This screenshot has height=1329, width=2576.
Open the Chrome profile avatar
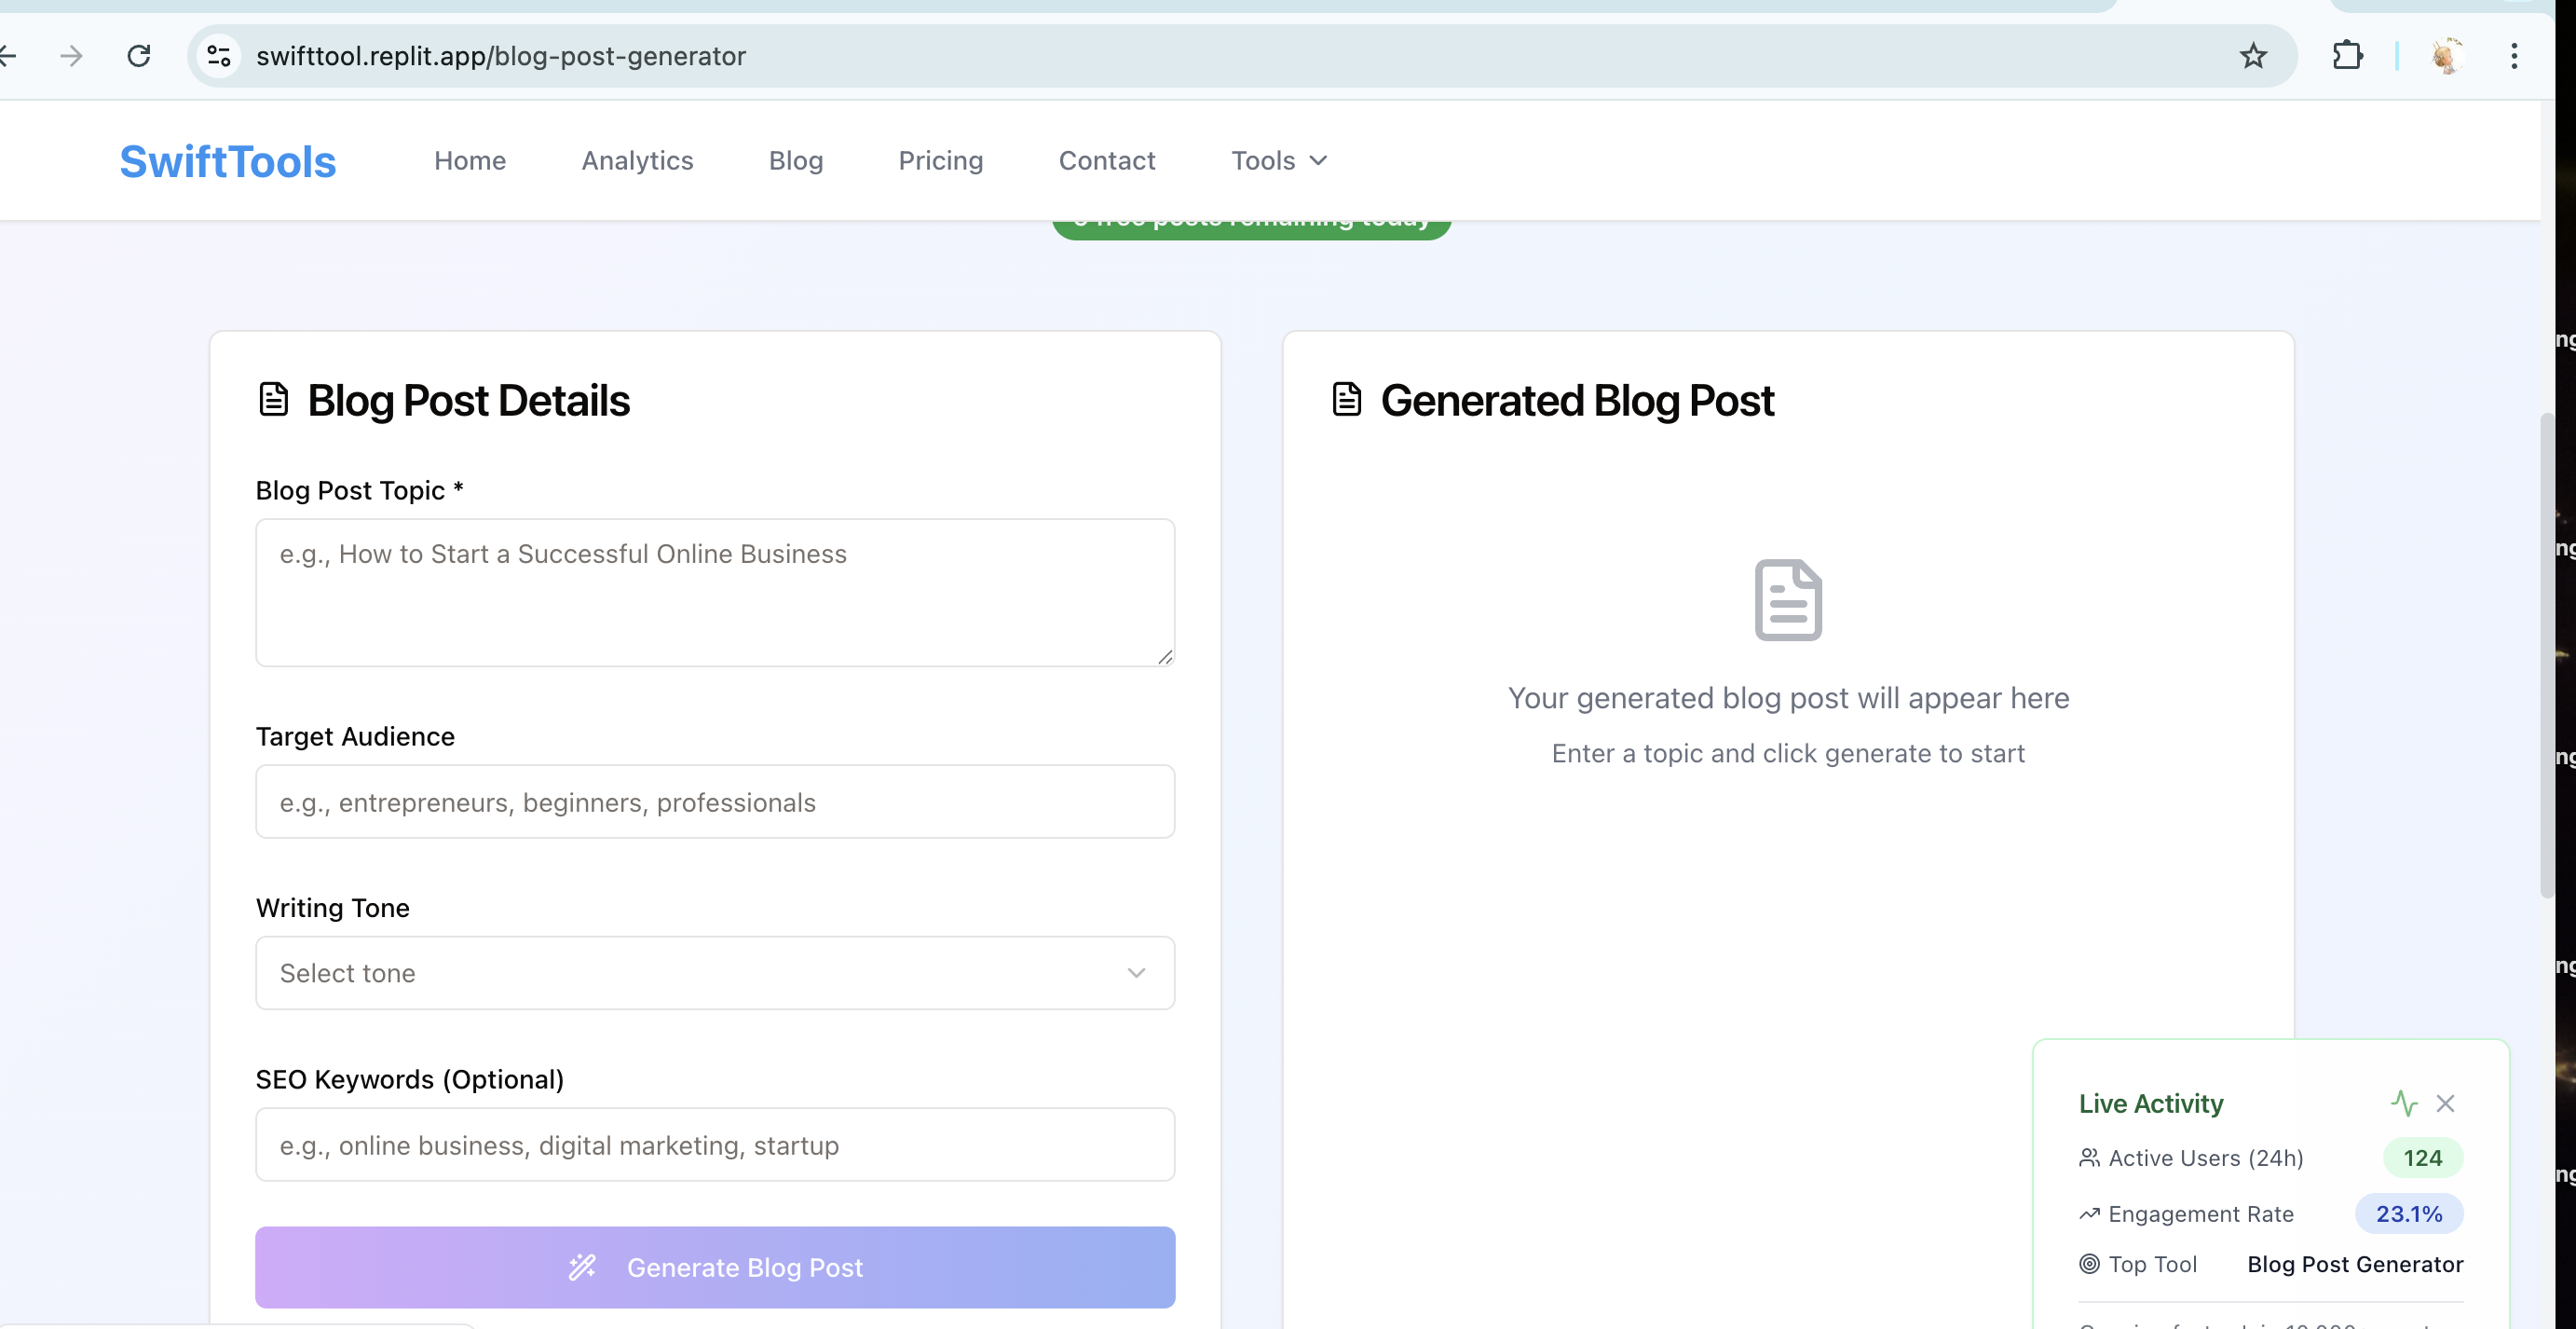pos(2446,56)
